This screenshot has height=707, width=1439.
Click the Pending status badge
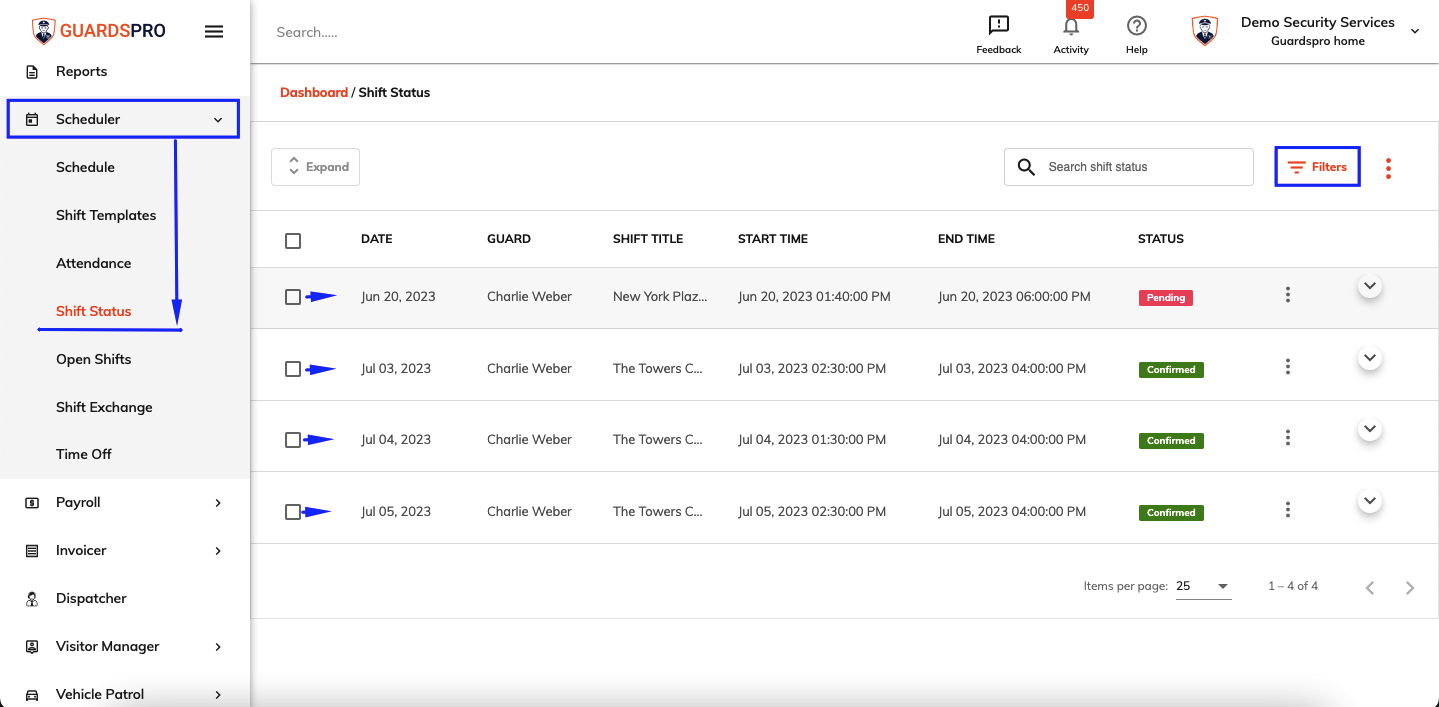(x=1165, y=298)
